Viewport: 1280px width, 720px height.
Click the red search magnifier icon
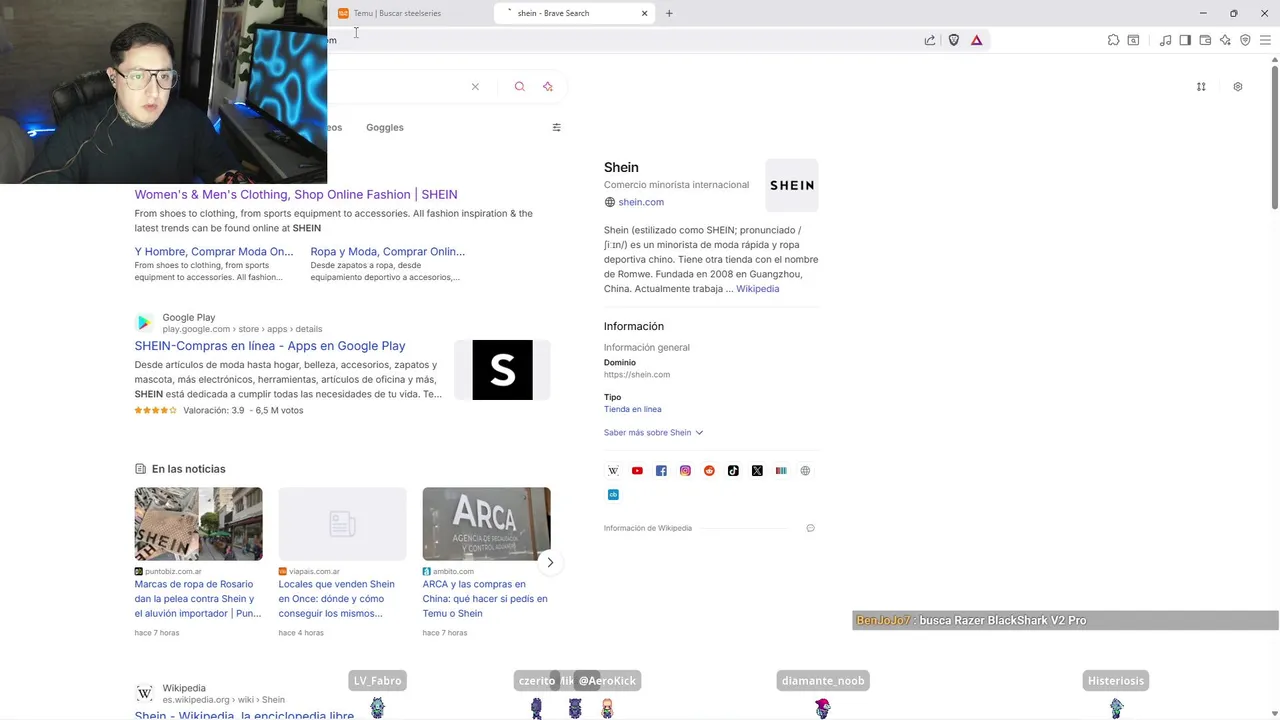click(x=520, y=87)
